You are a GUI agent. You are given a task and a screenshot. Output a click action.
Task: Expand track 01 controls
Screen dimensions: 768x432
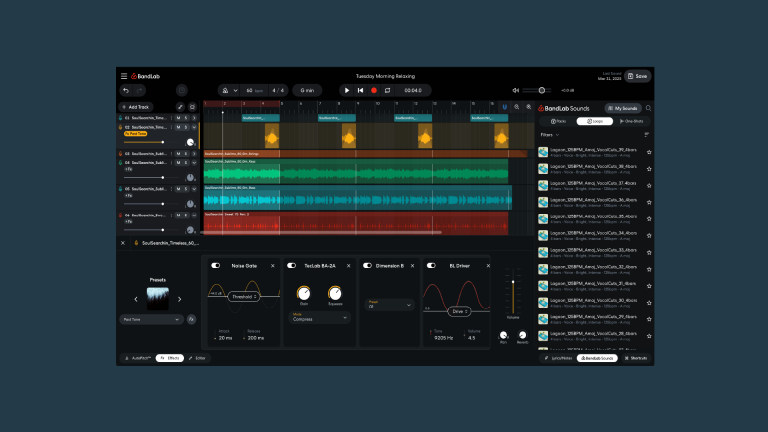(194, 118)
